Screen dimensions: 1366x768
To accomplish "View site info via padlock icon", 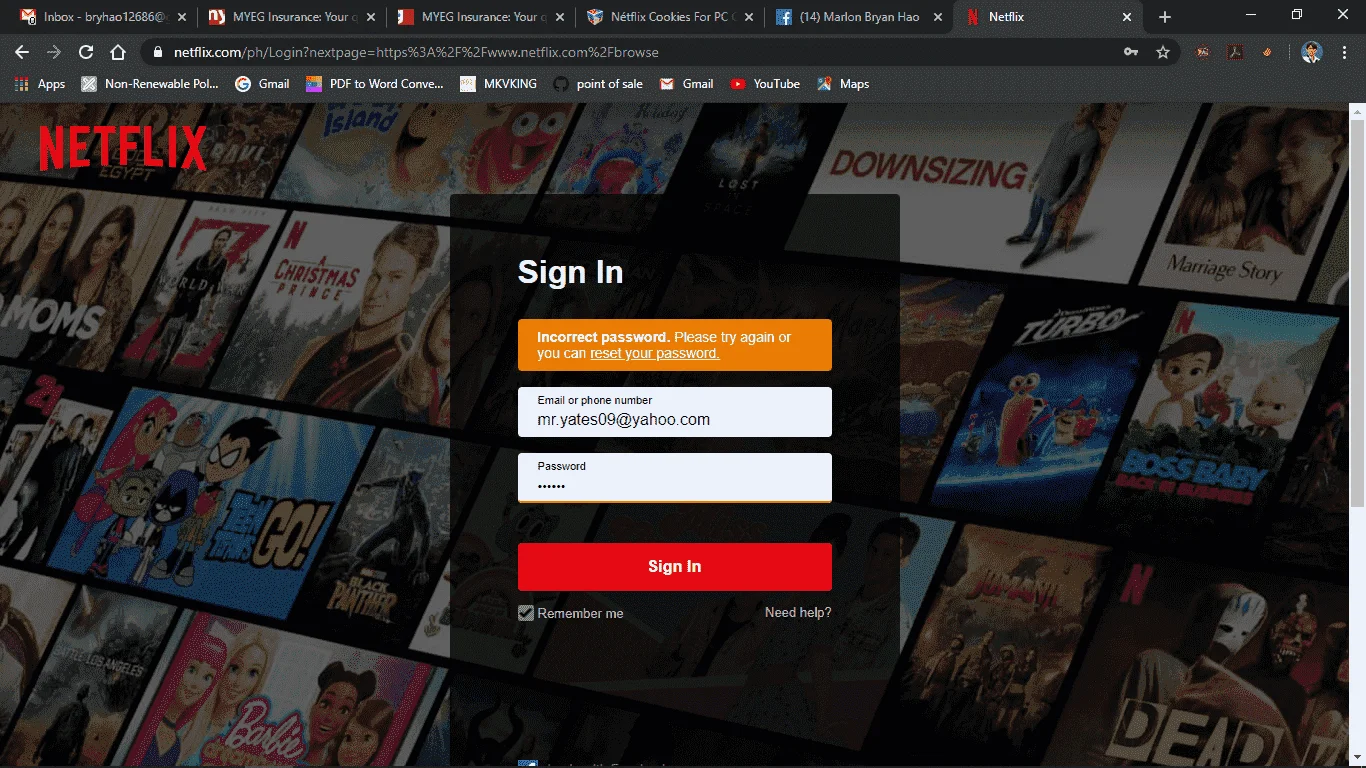I will click(157, 52).
